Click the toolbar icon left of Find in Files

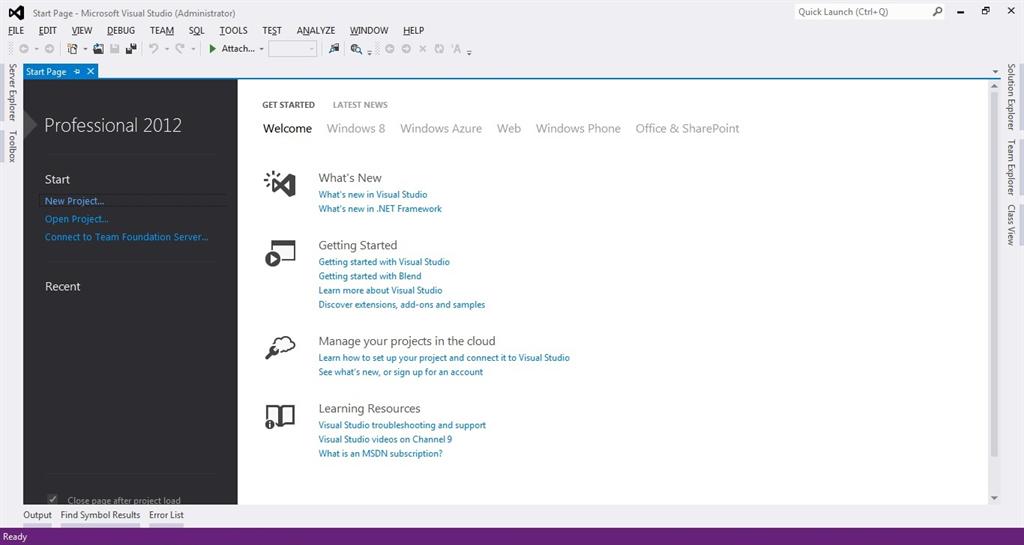pyautogui.click(x=334, y=49)
